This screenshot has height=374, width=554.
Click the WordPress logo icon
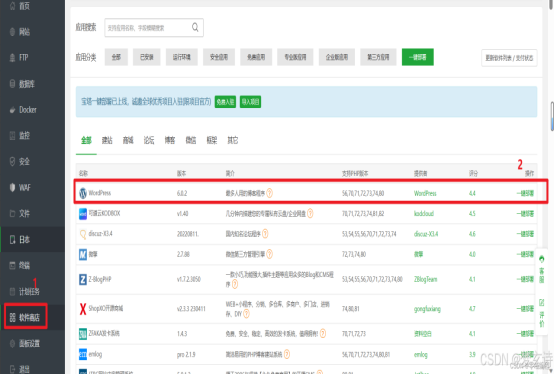pyautogui.click(x=83, y=193)
